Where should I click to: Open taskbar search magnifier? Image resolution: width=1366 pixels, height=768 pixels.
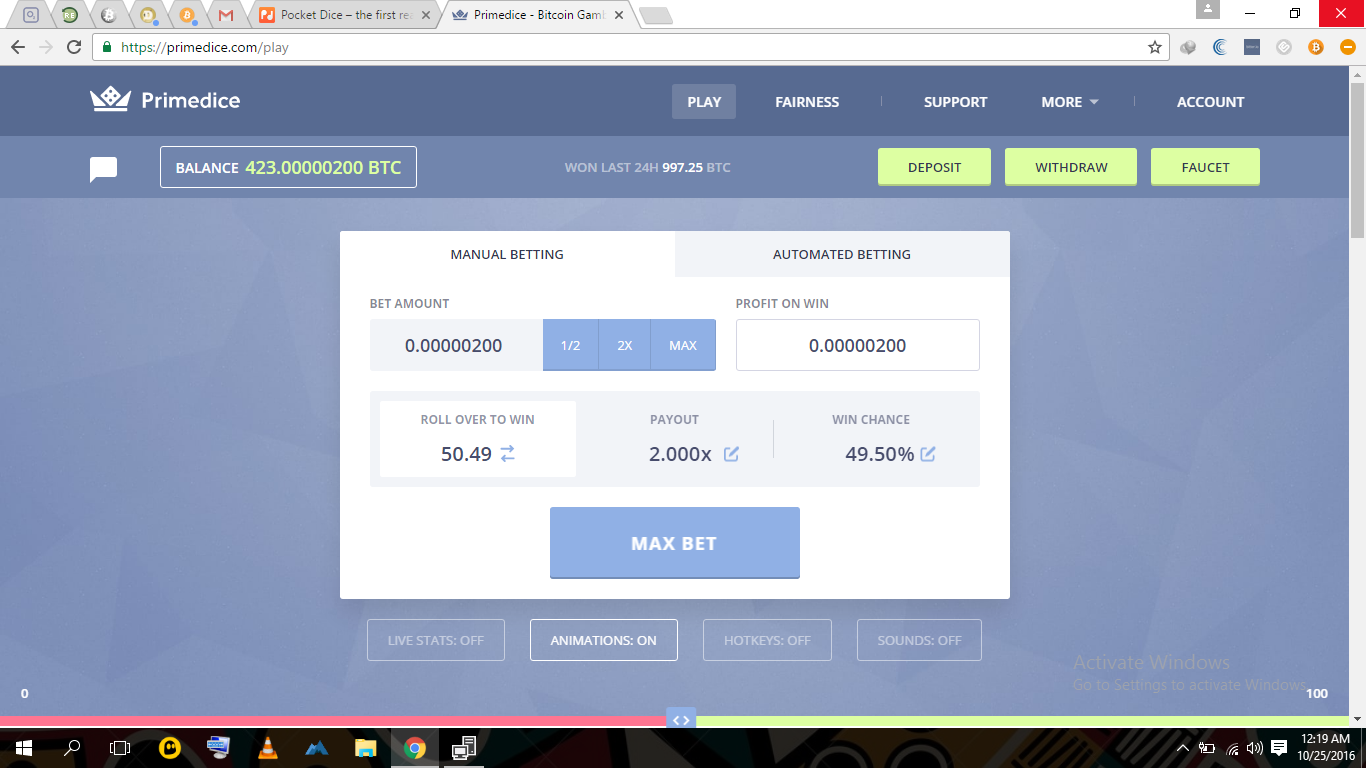coord(72,747)
